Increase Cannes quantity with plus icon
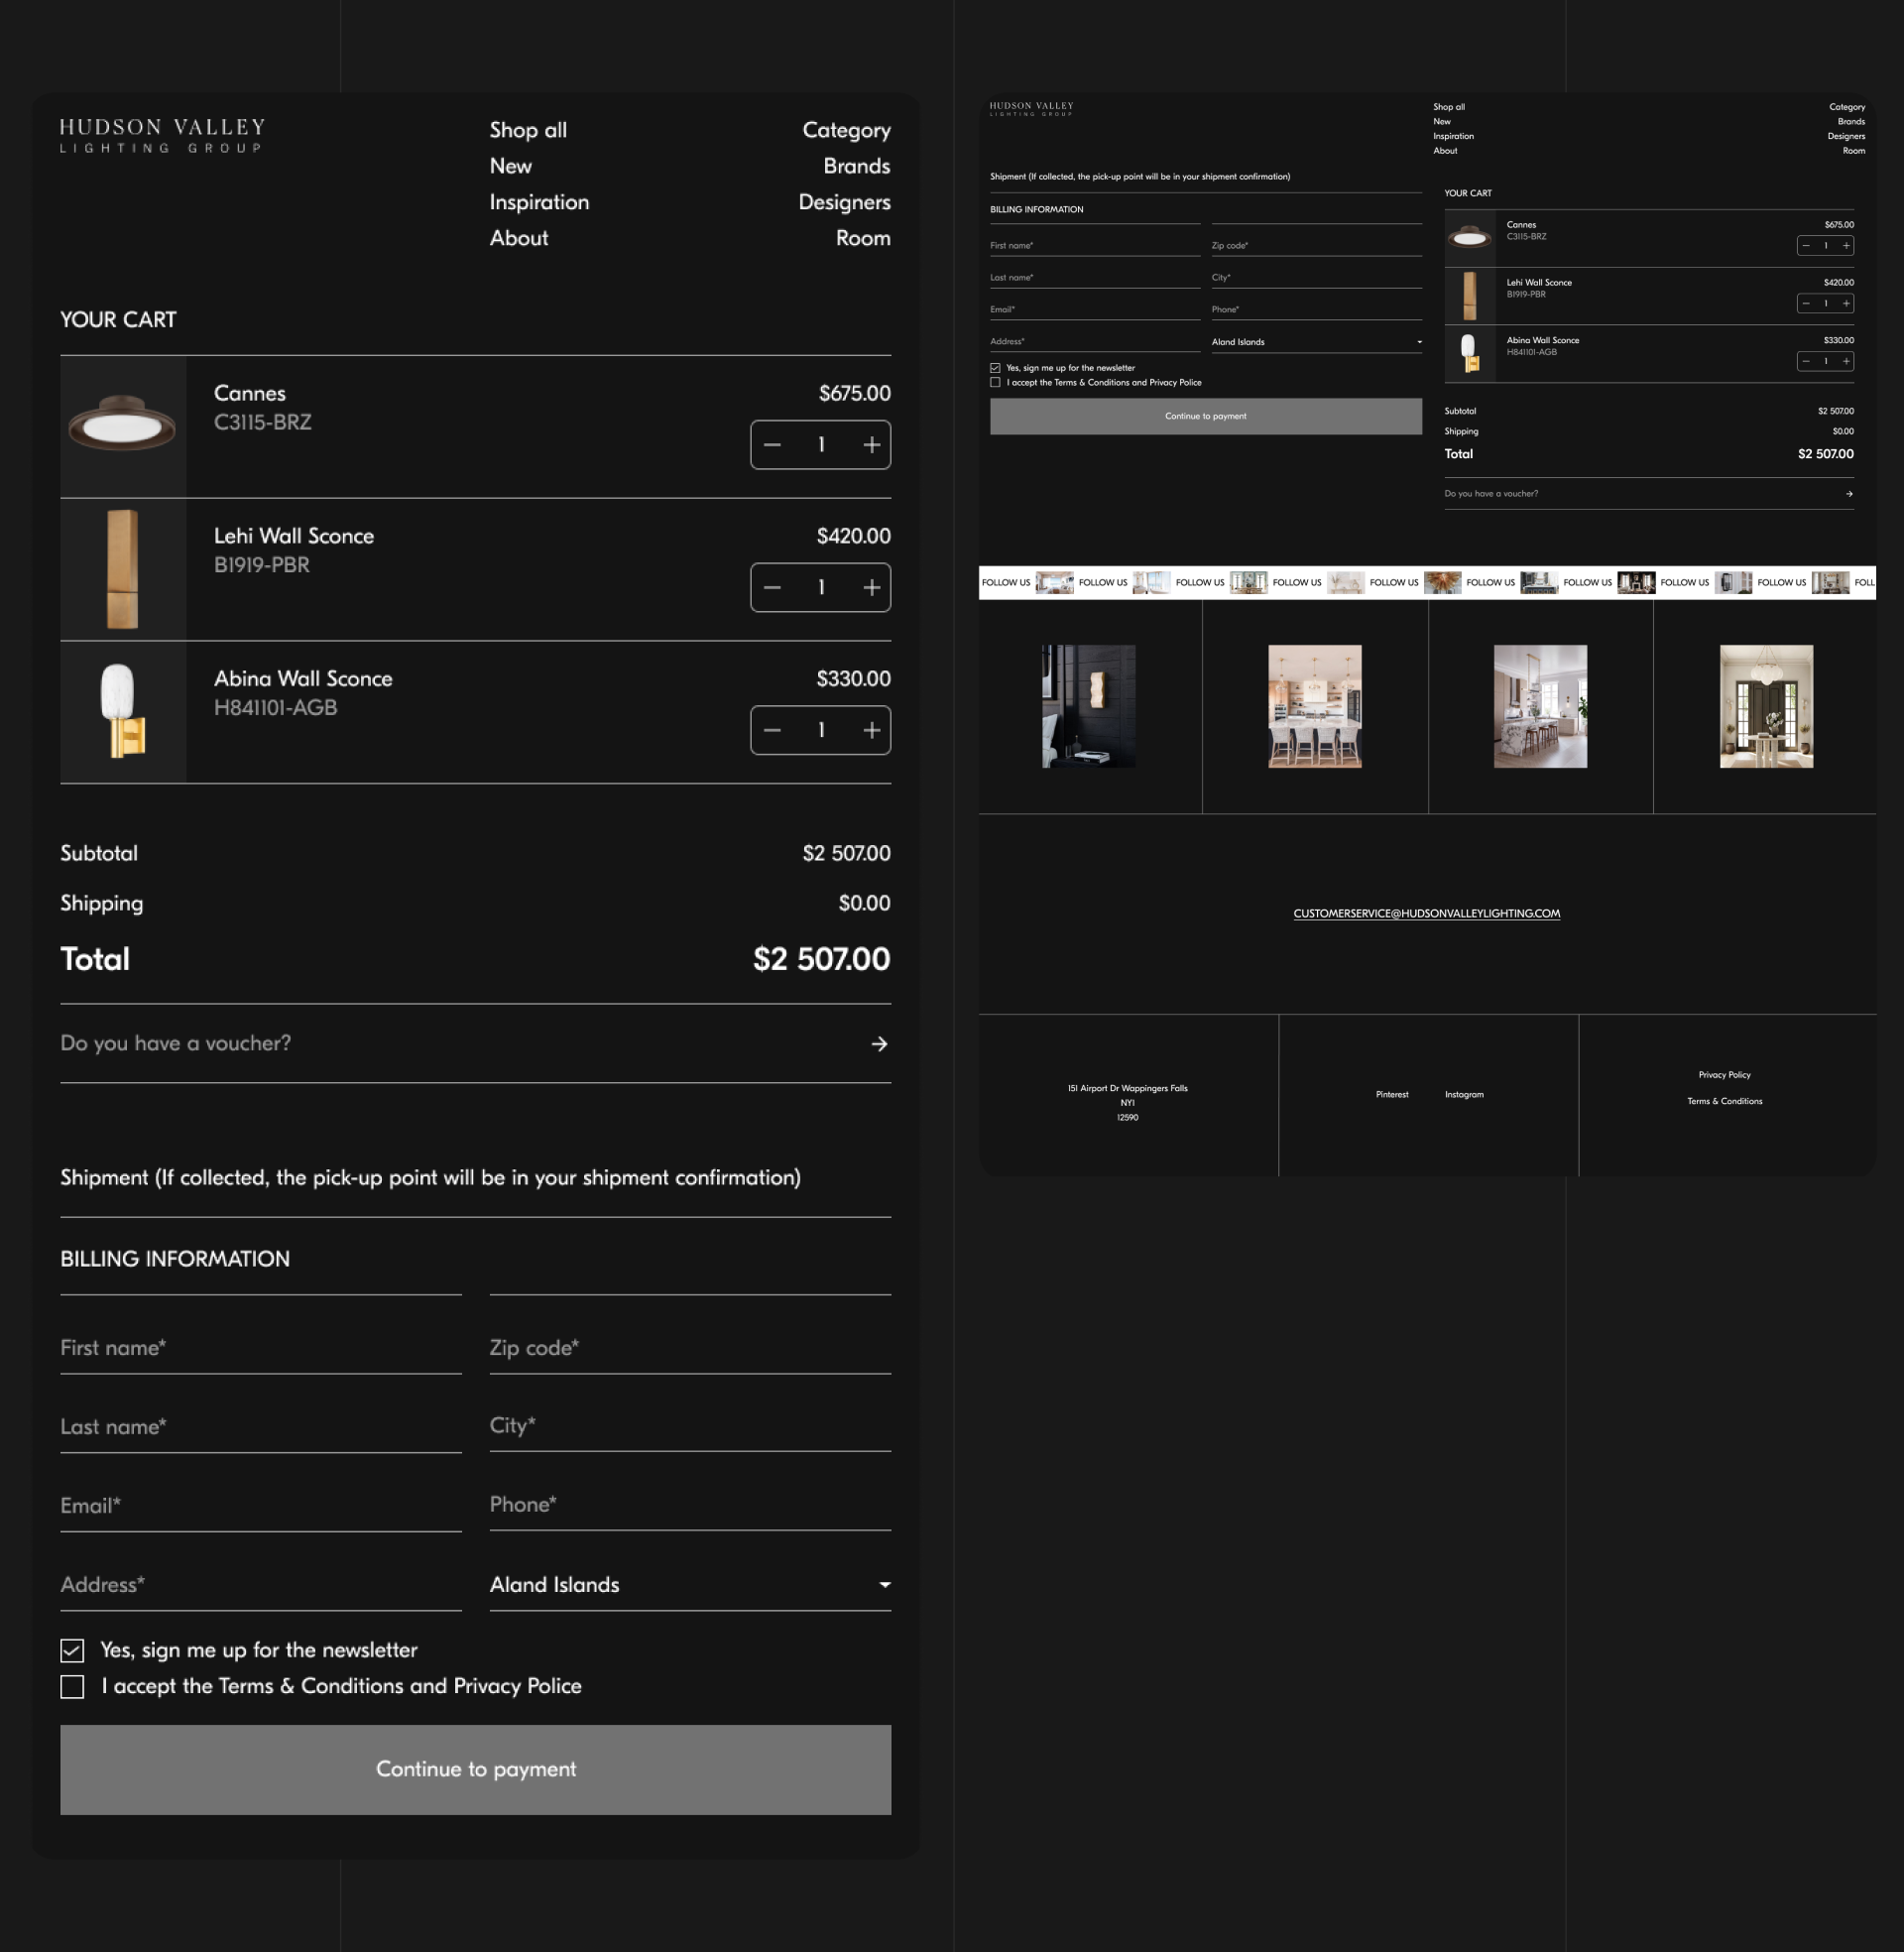This screenshot has width=1904, height=1952. click(871, 445)
